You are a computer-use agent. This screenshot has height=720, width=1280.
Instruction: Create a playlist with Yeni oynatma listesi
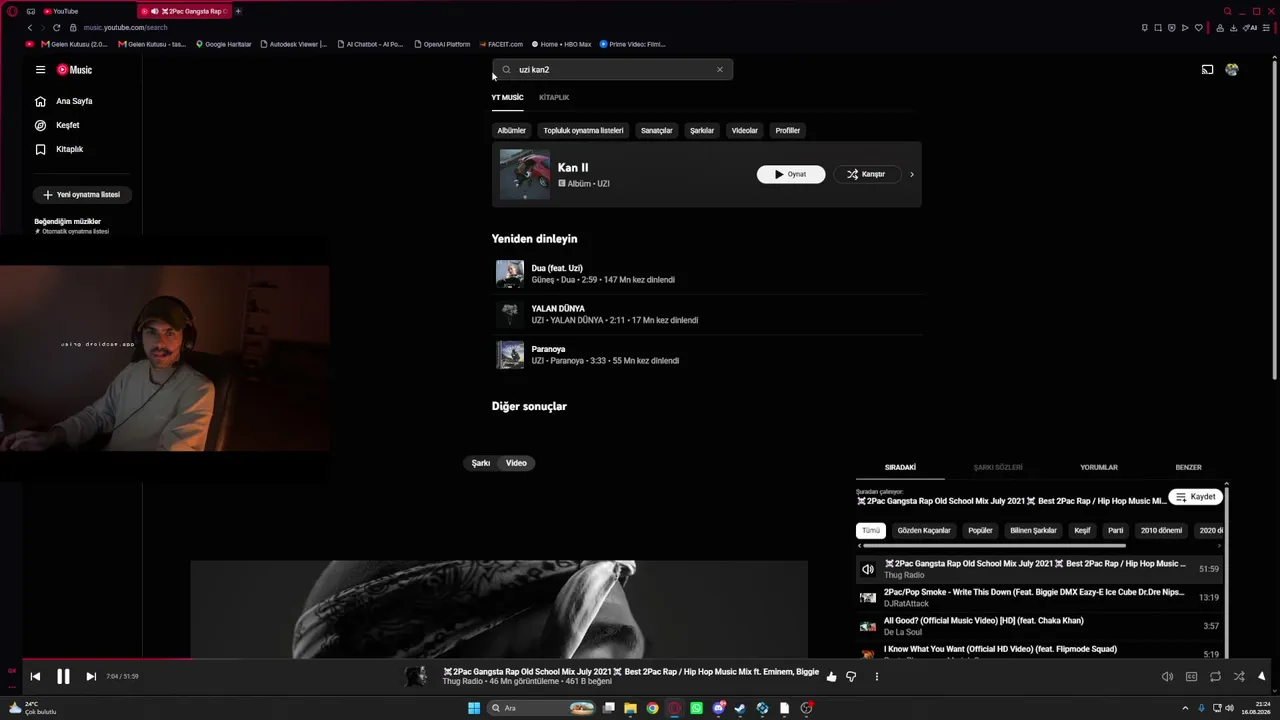[82, 195]
